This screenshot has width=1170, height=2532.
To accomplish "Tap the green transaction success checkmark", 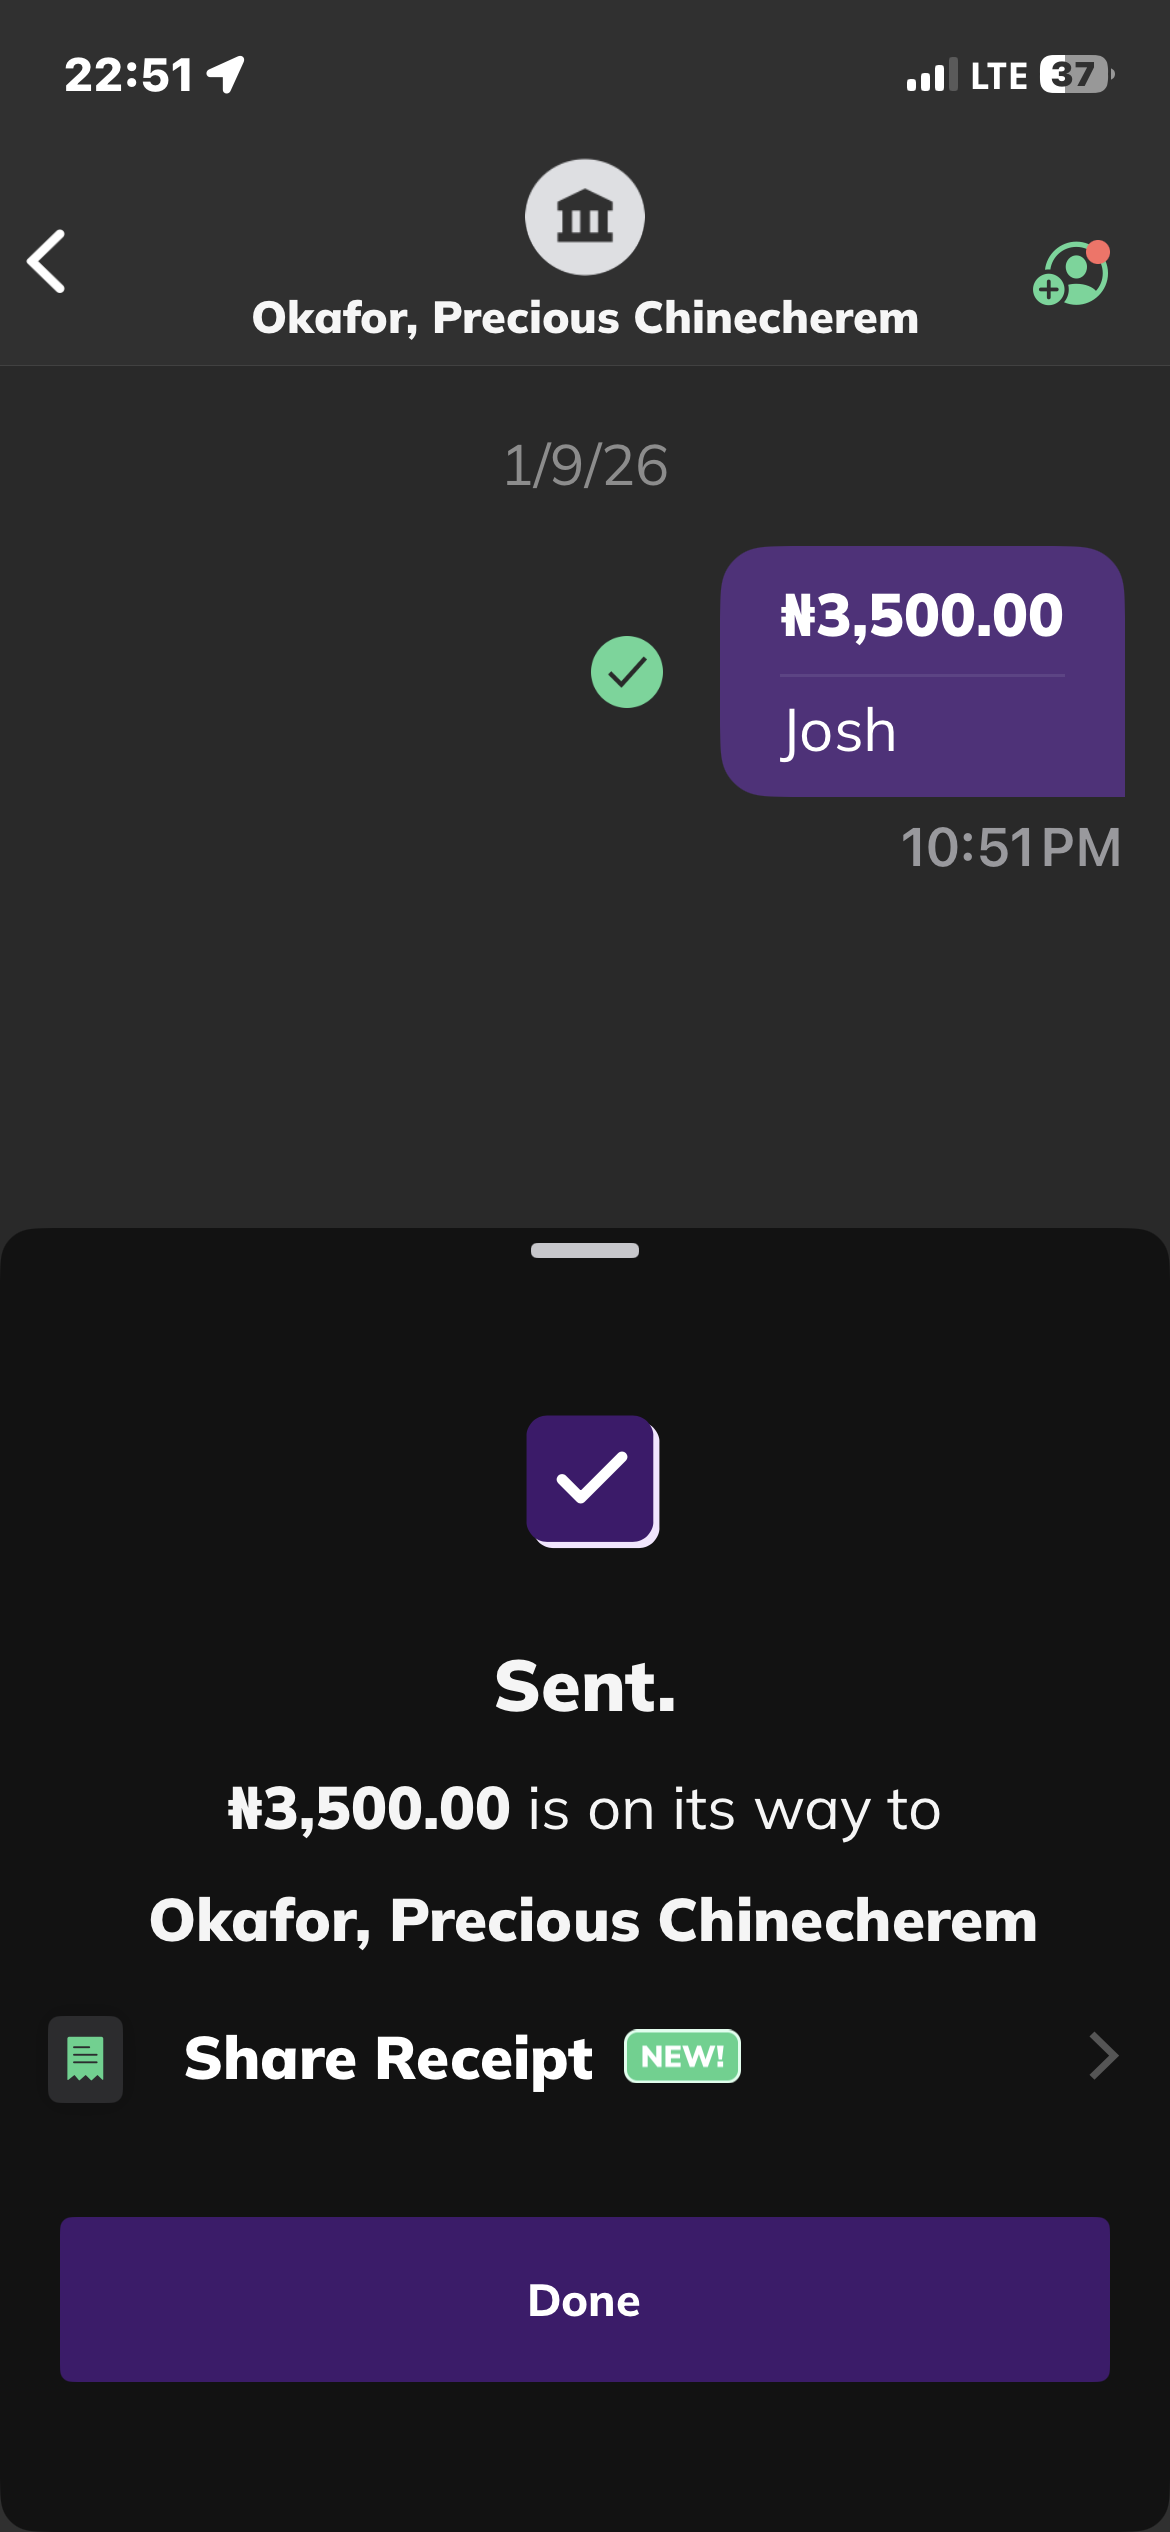I will tap(627, 672).
